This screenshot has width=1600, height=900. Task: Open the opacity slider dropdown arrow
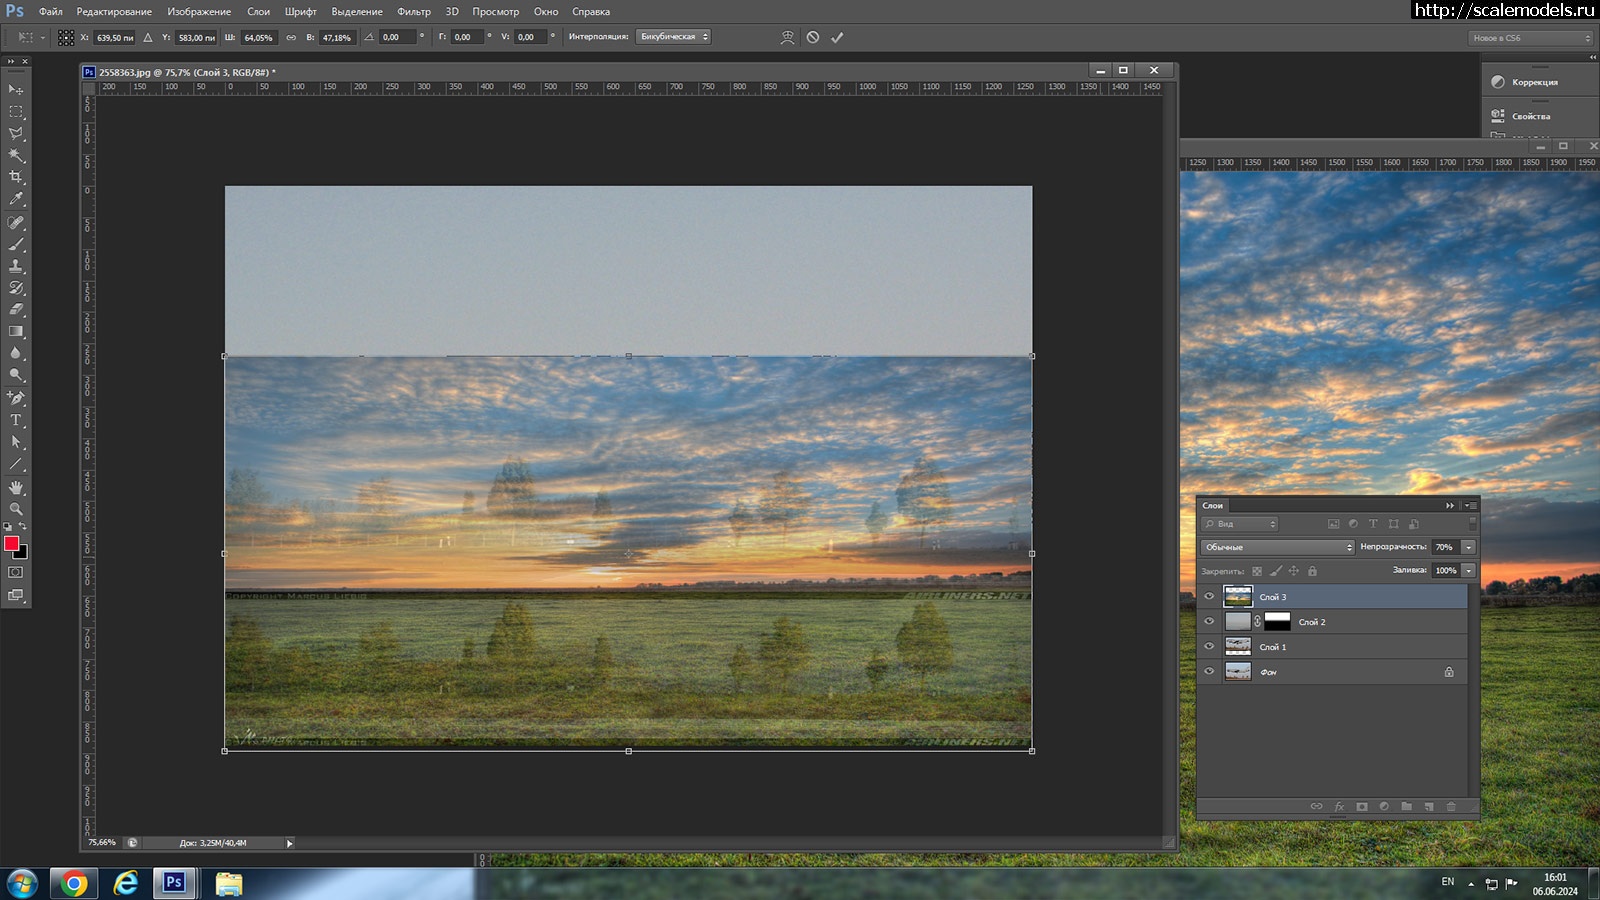click(x=1468, y=547)
